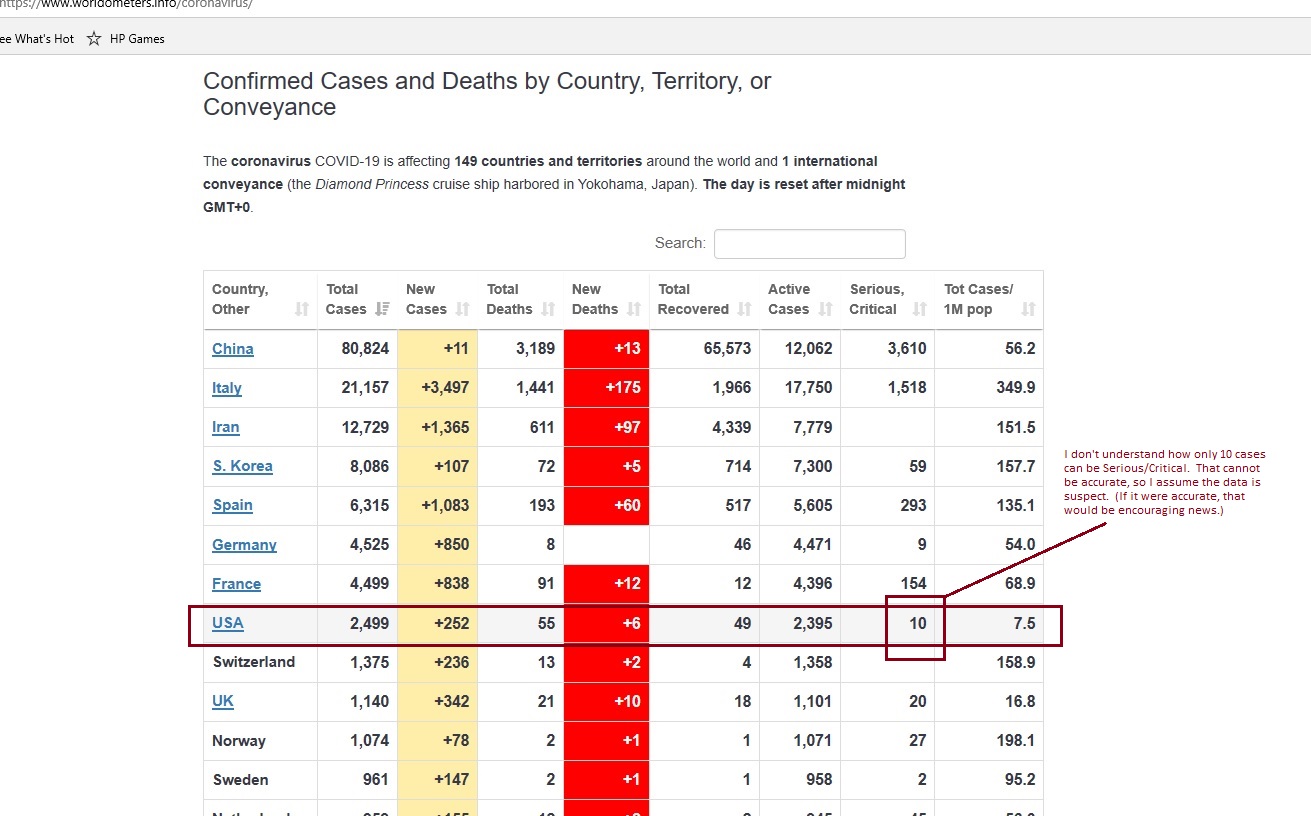Select the UK country link
The height and width of the screenshot is (816, 1311).
[223, 701]
